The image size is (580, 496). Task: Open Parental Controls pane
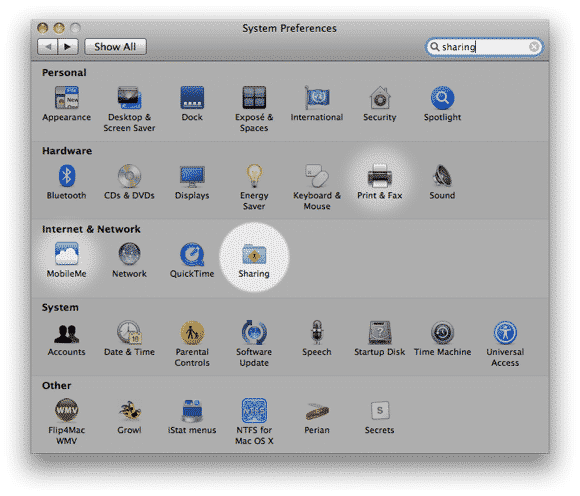tap(192, 344)
